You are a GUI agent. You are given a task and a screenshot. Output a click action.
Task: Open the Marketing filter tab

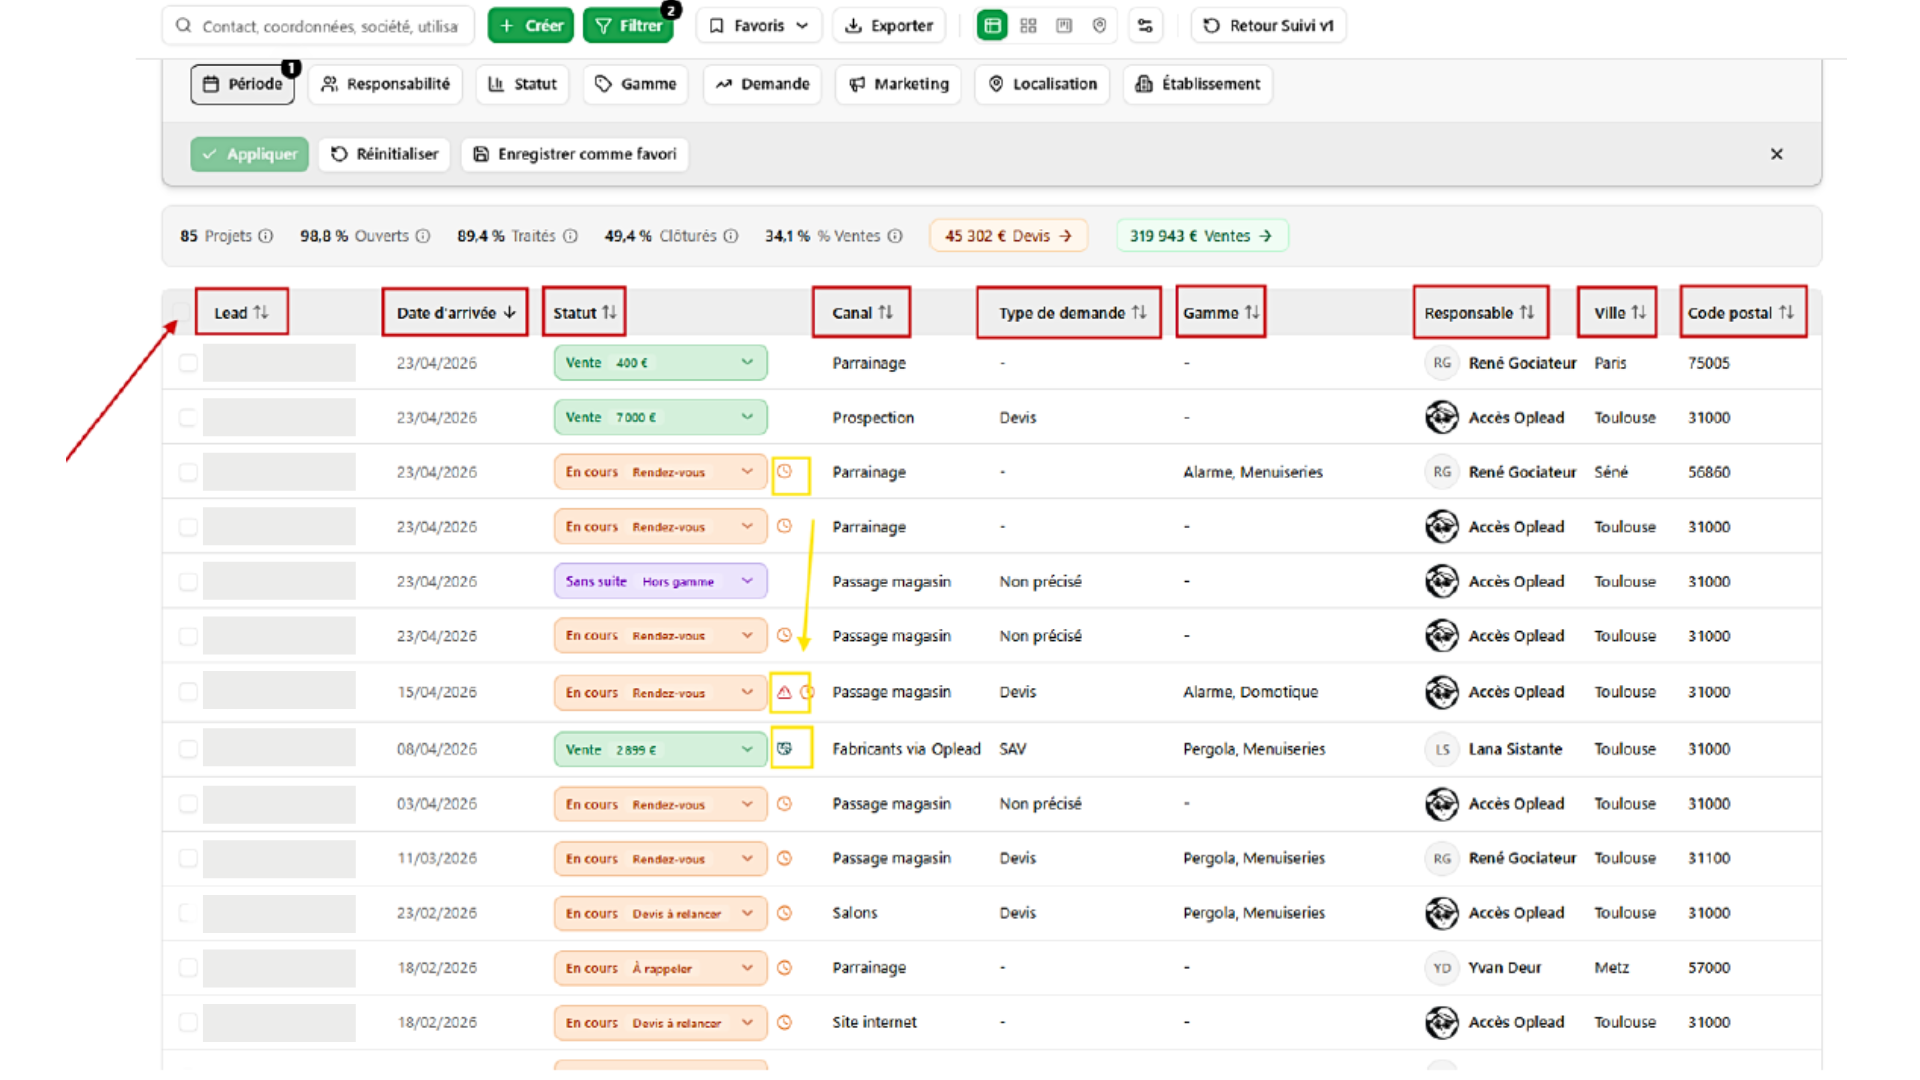[x=898, y=84]
